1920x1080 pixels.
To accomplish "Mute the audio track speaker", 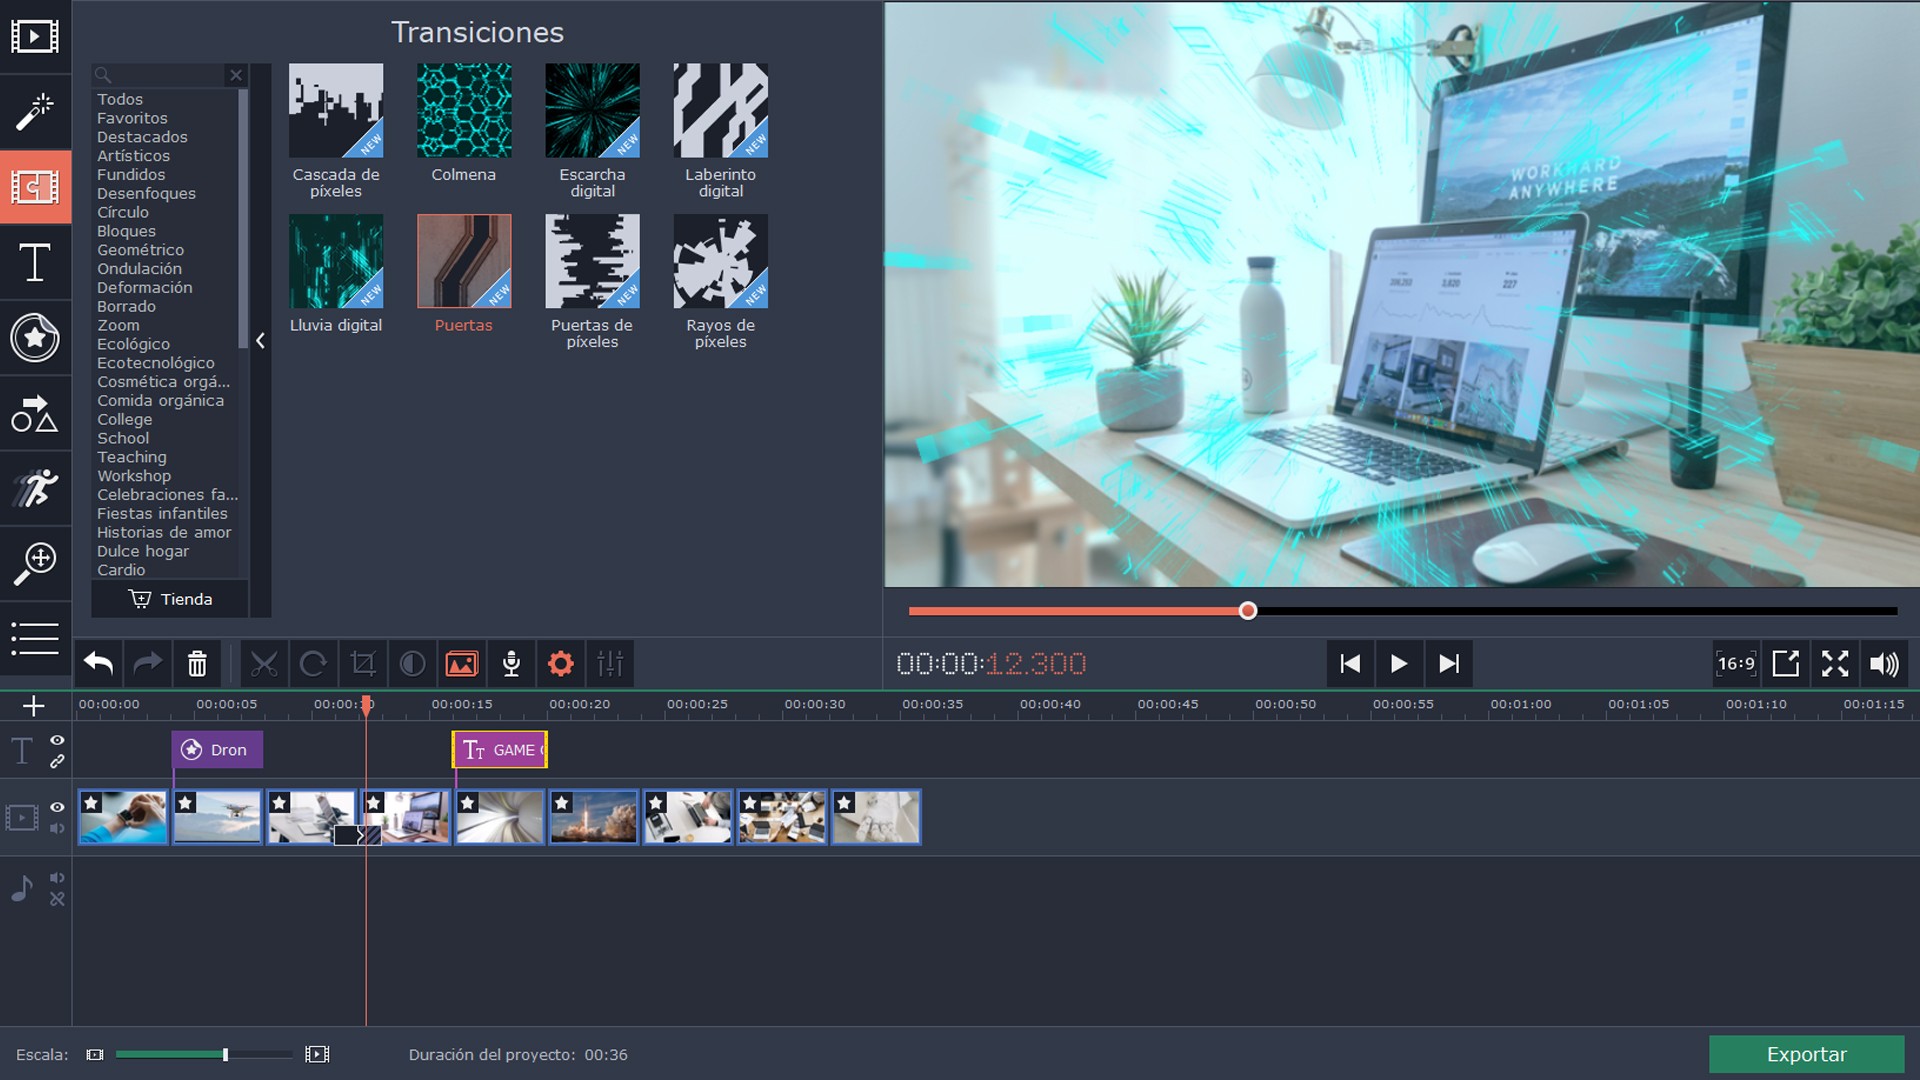I will tap(57, 878).
